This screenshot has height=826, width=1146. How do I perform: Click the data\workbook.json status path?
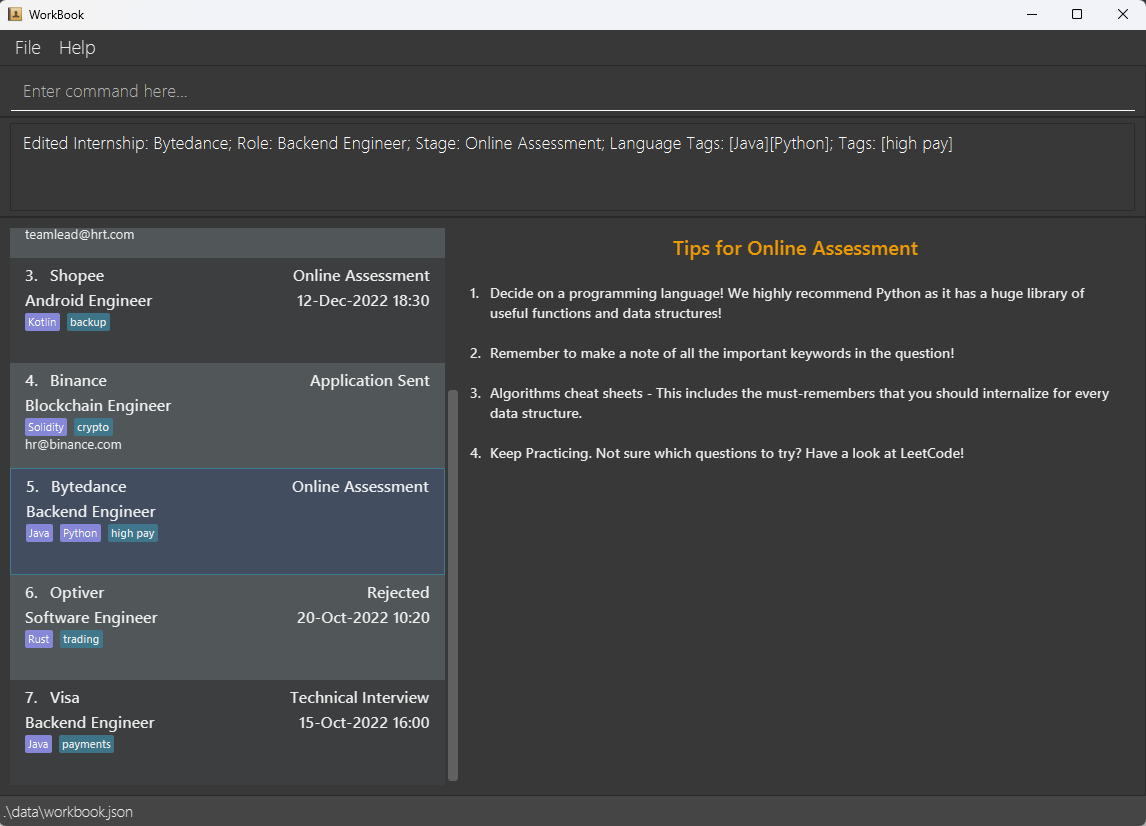68,812
